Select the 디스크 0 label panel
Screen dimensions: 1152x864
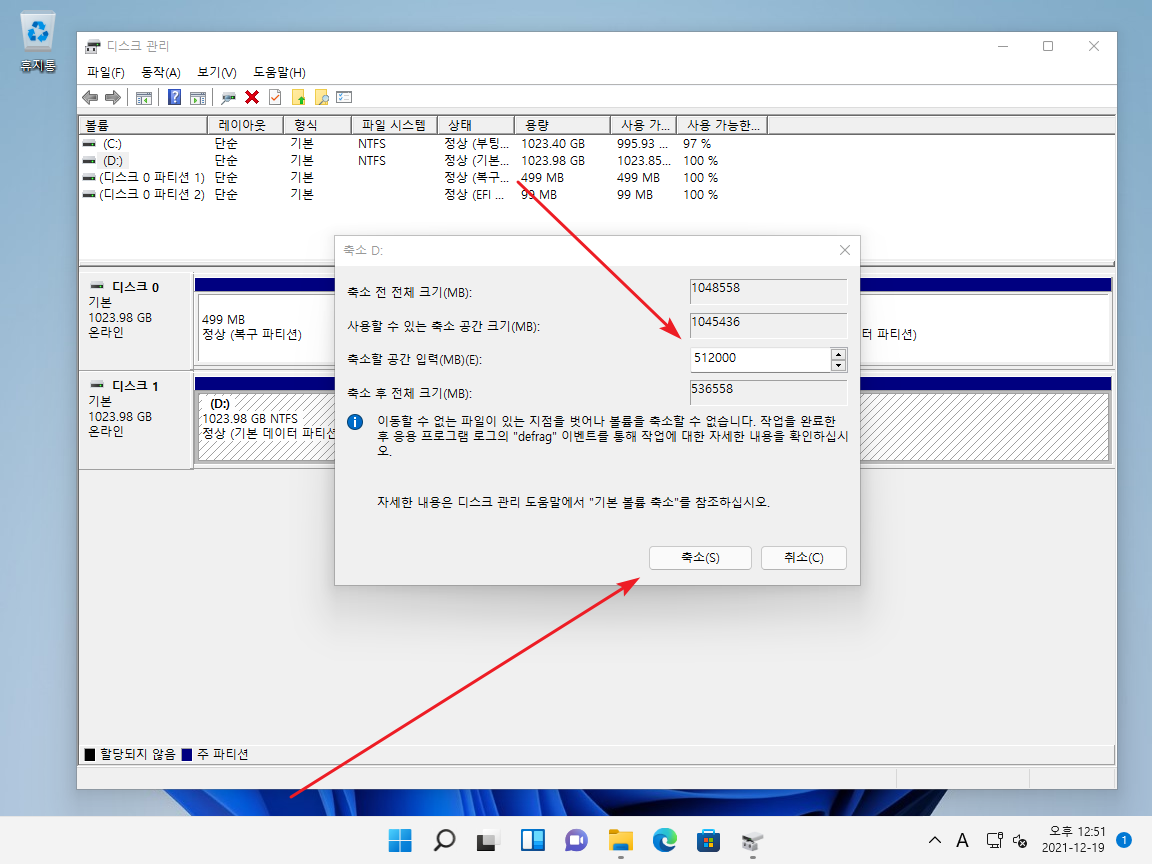coord(136,323)
